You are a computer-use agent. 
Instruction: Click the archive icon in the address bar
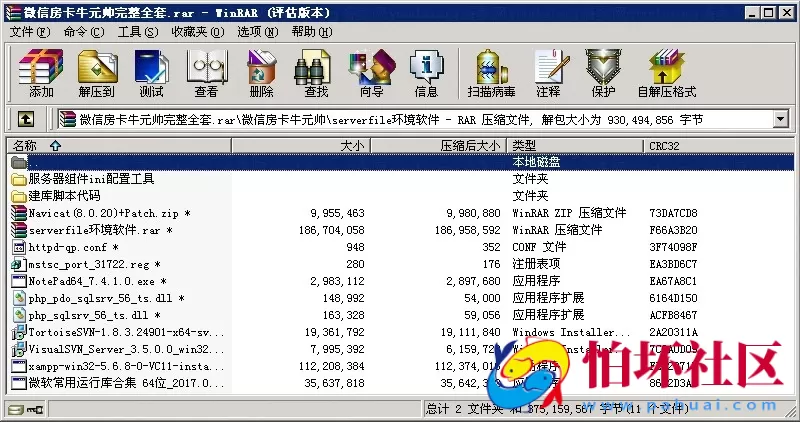coord(67,119)
